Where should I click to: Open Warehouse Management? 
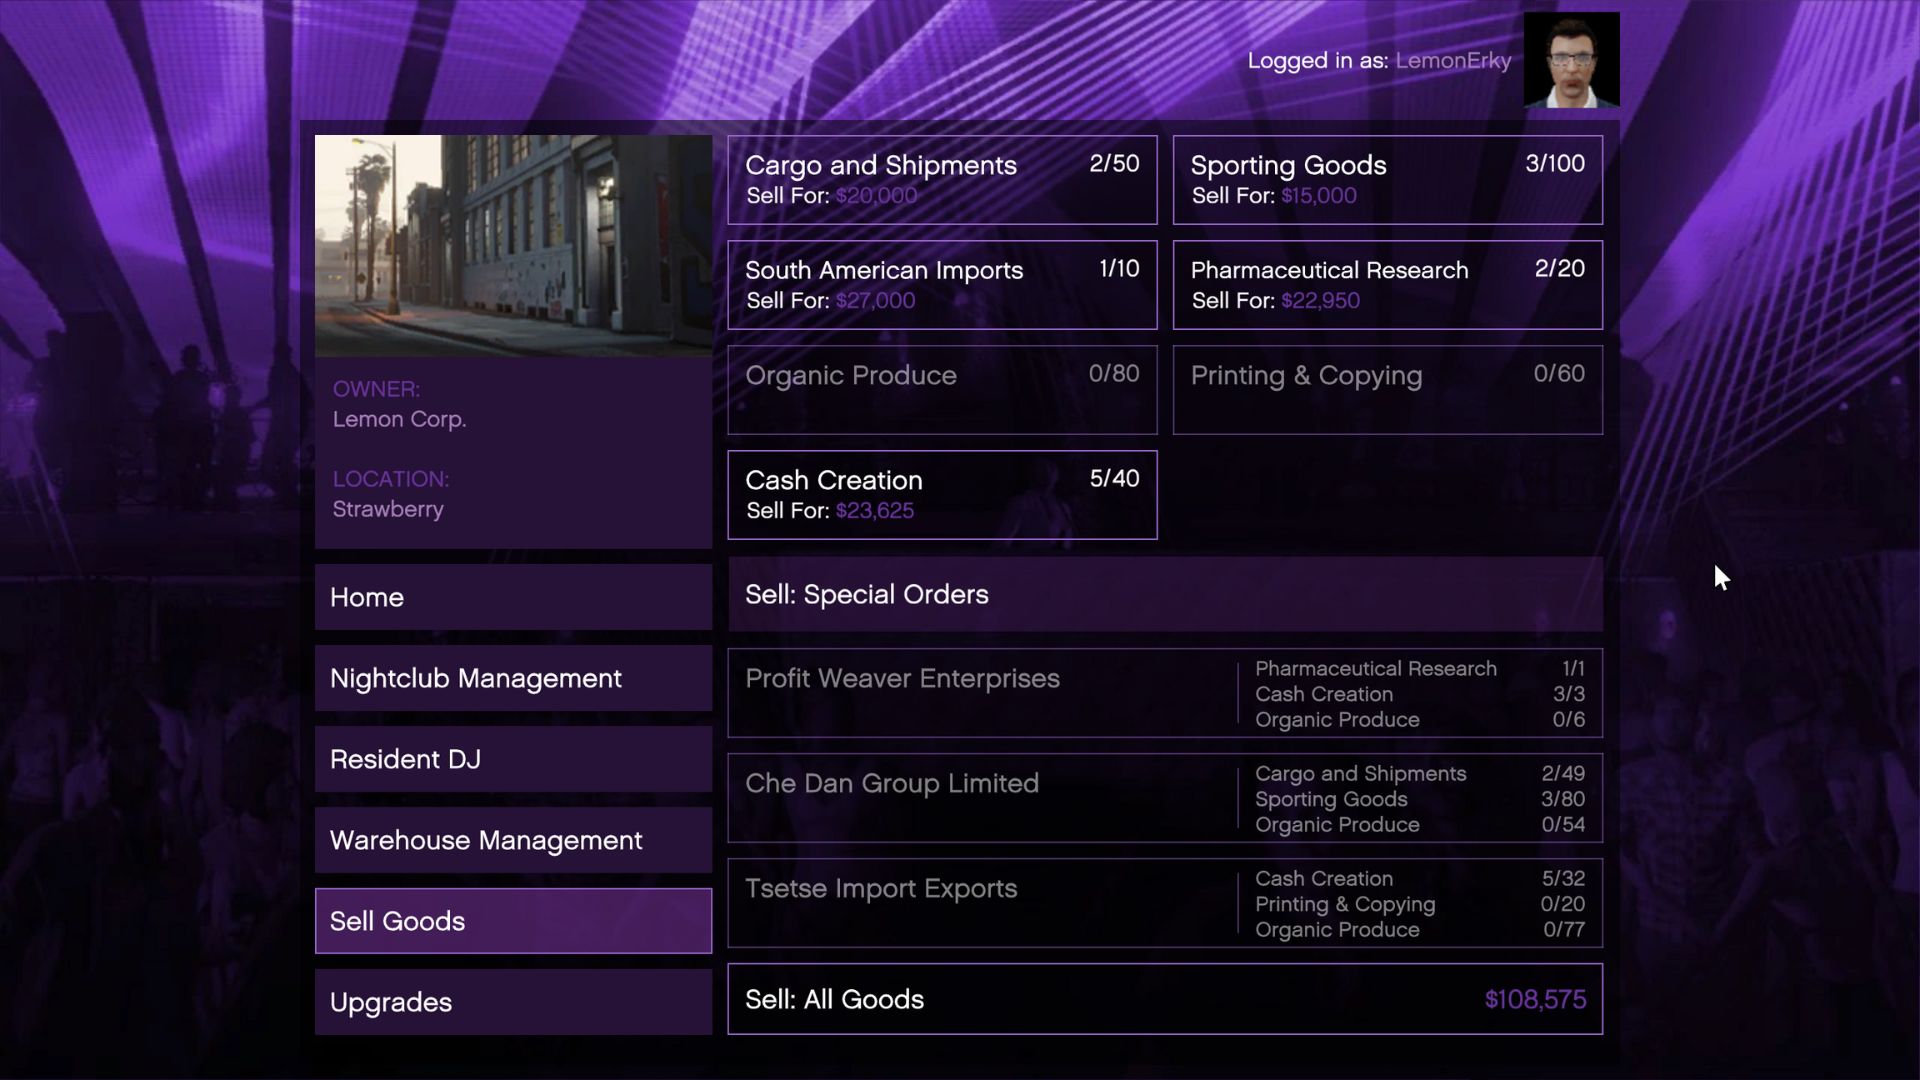513,840
